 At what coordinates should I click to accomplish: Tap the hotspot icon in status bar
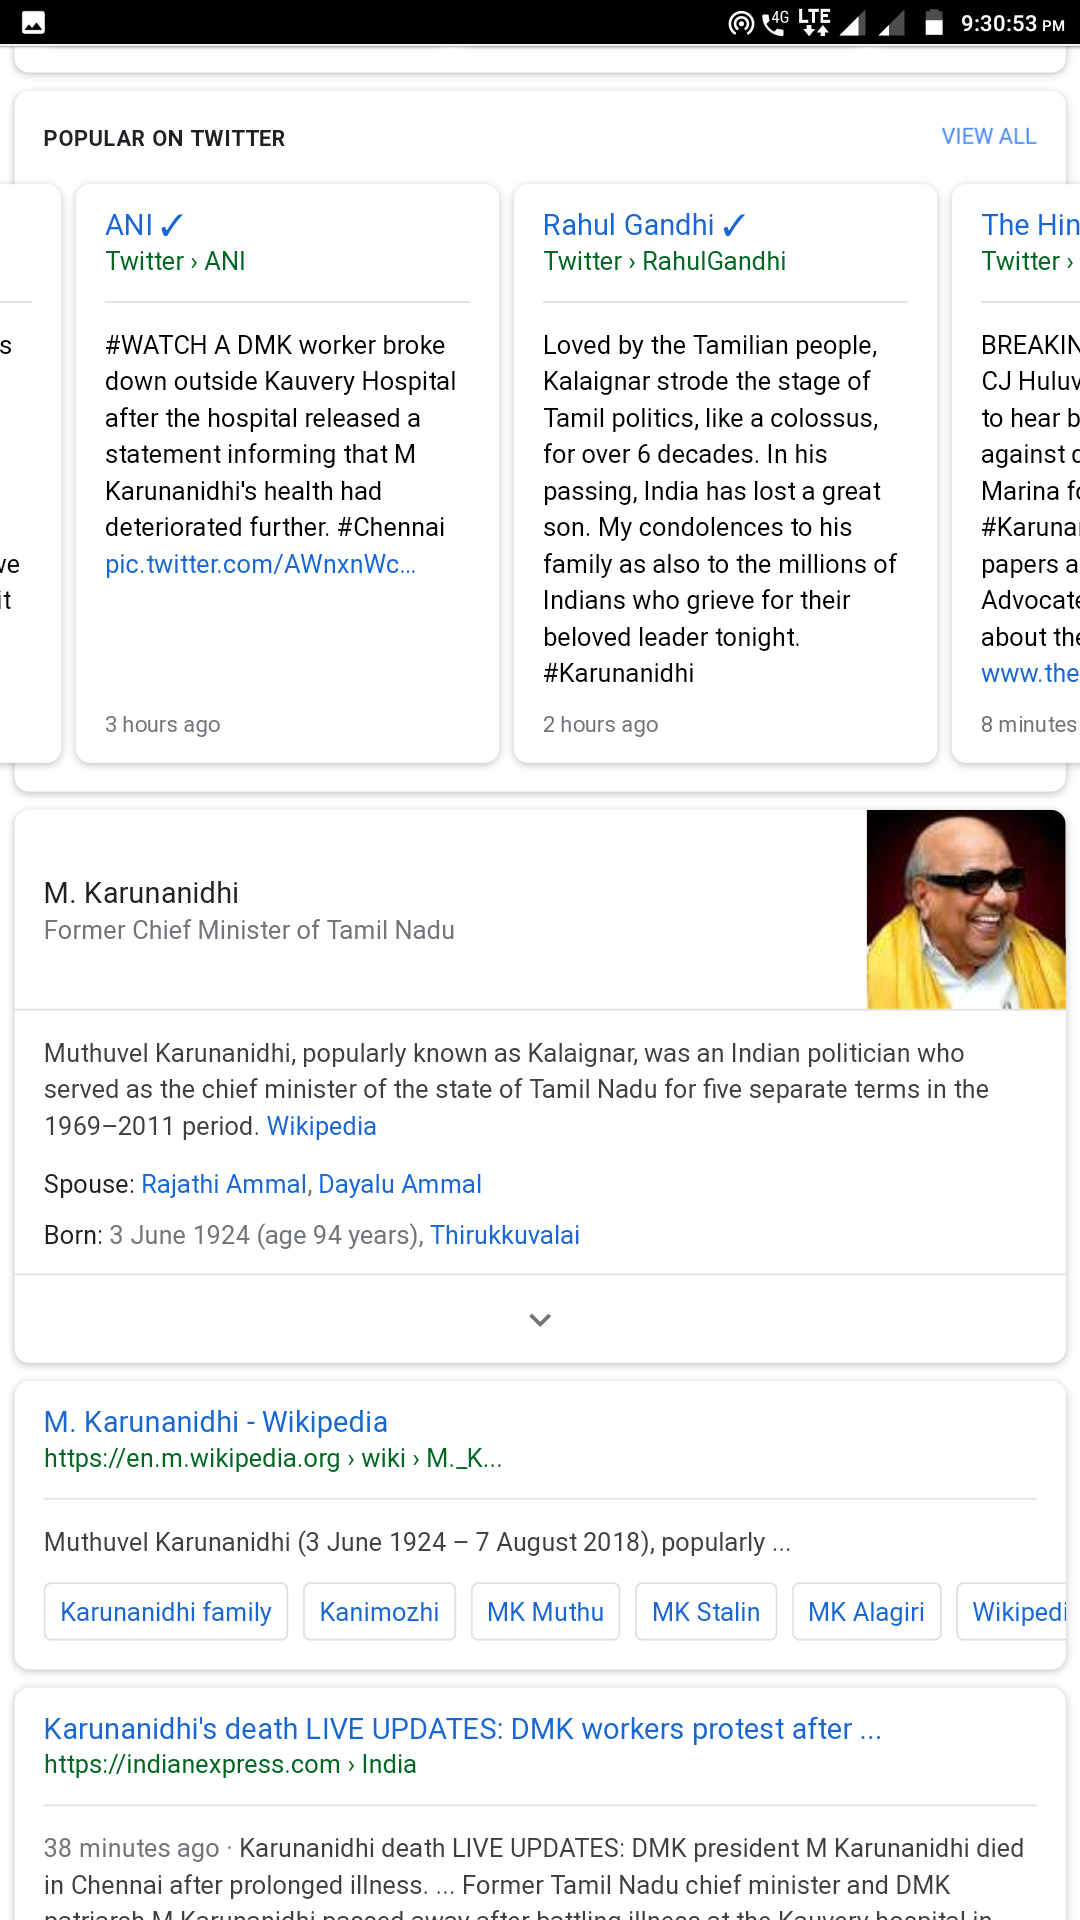point(741,23)
